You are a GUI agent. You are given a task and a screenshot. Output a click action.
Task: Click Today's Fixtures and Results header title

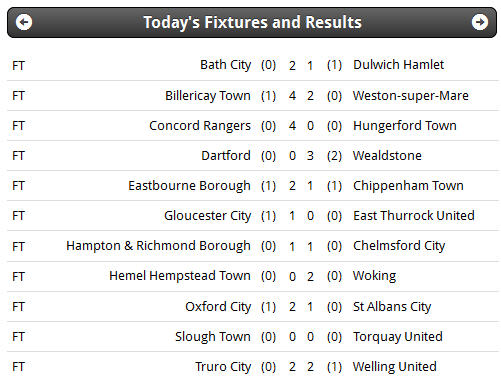[x=252, y=23]
